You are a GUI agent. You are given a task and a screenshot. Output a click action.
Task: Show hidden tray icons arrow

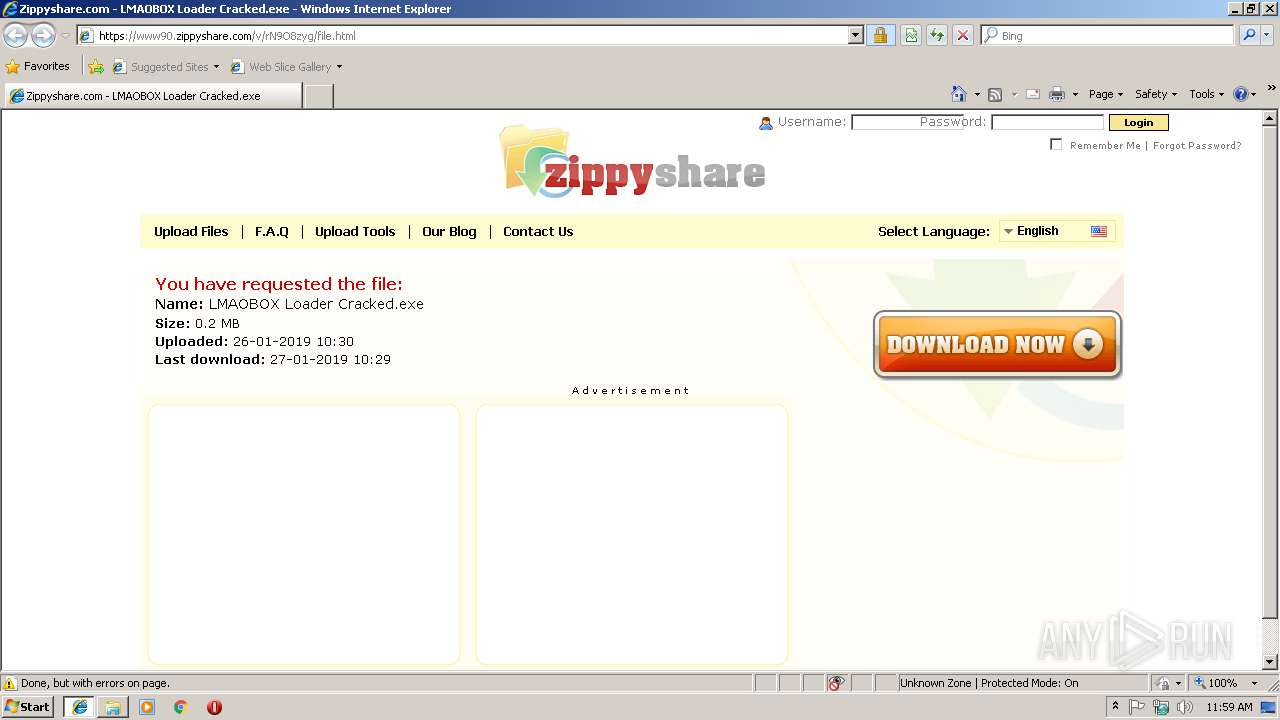pos(1116,706)
